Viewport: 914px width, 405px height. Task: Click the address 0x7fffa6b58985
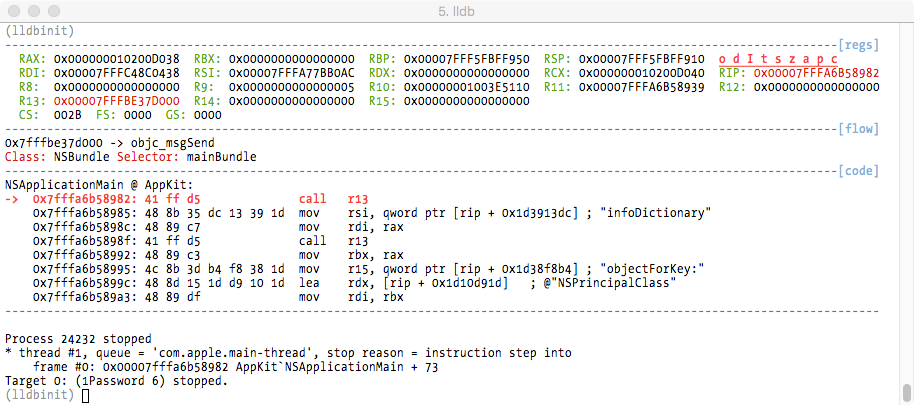click(x=82, y=213)
